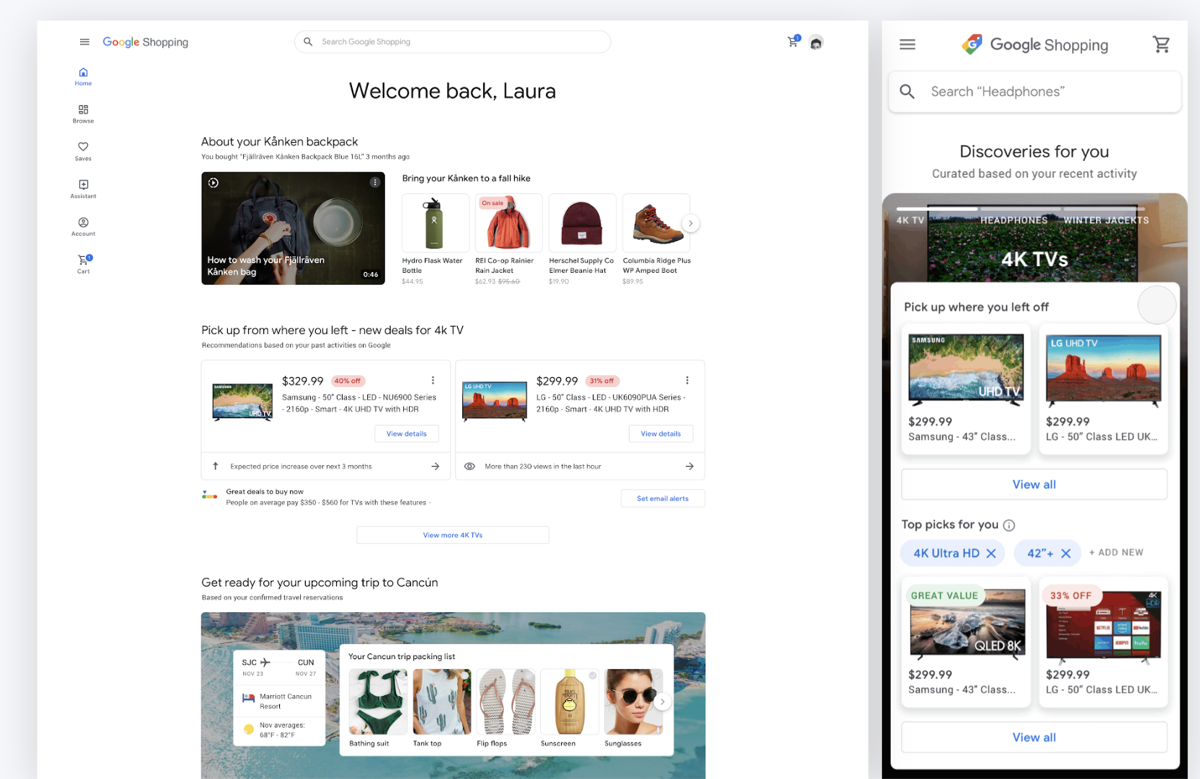Open the user profile avatar
The width and height of the screenshot is (1200, 779).
tap(816, 43)
